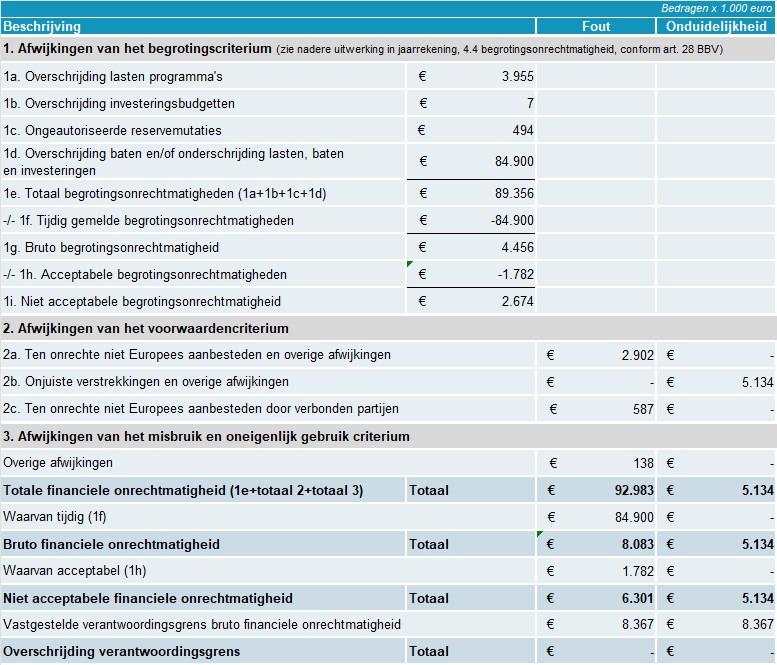Click label '2b. Onjuiste verstrekkingen en overige afwijkingen'
The image size is (777, 665).
(146, 382)
